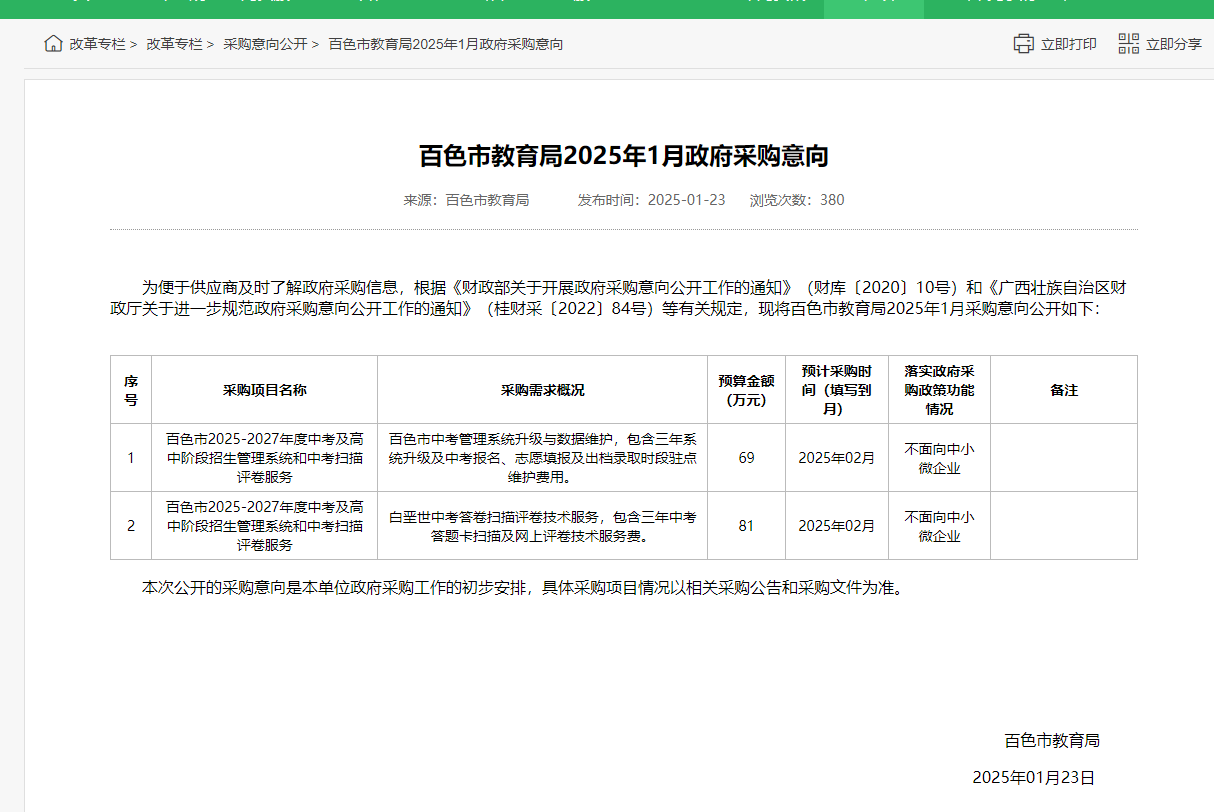Viewport: 1214px width, 812px height.
Task: Click the home icon in the breadcrumb
Action: (x=53, y=44)
